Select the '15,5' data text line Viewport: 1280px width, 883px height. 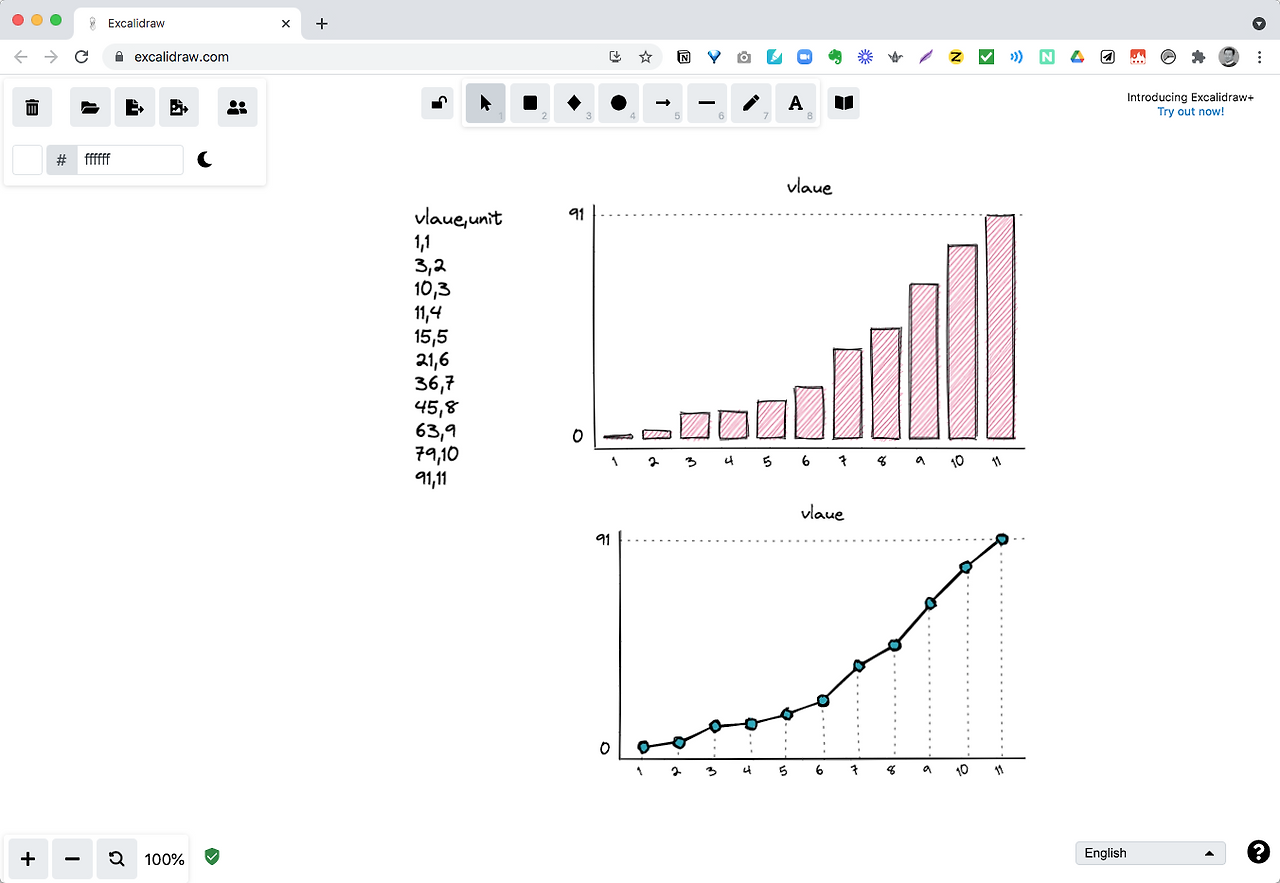coord(431,336)
